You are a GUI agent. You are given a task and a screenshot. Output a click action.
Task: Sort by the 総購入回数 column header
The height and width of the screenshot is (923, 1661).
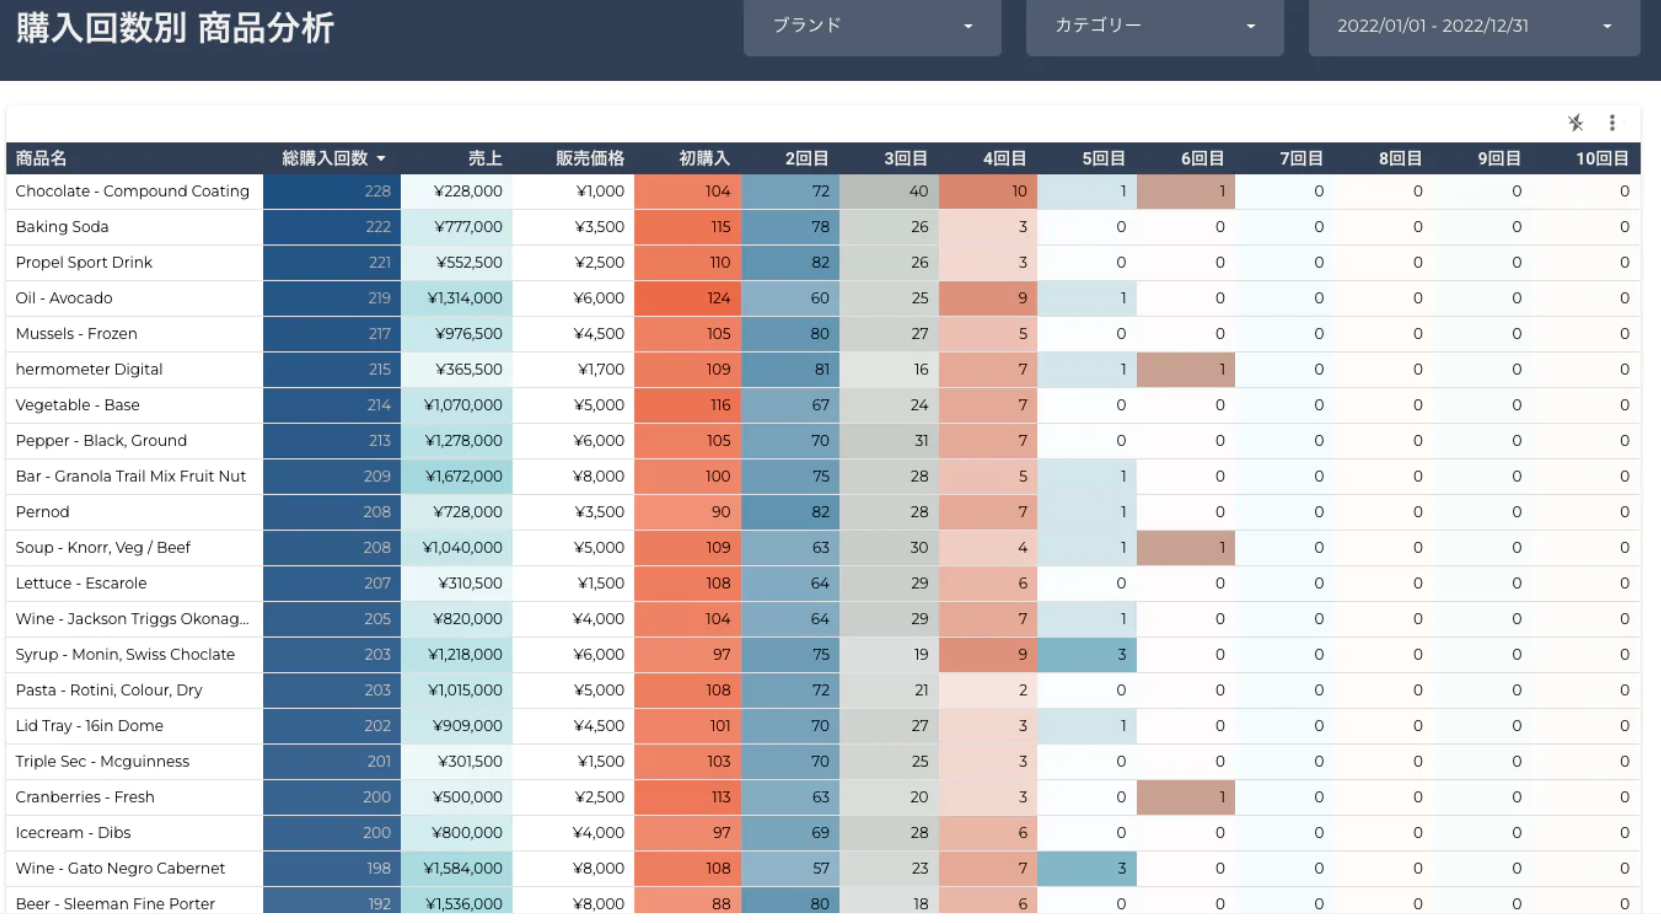pyautogui.click(x=325, y=159)
